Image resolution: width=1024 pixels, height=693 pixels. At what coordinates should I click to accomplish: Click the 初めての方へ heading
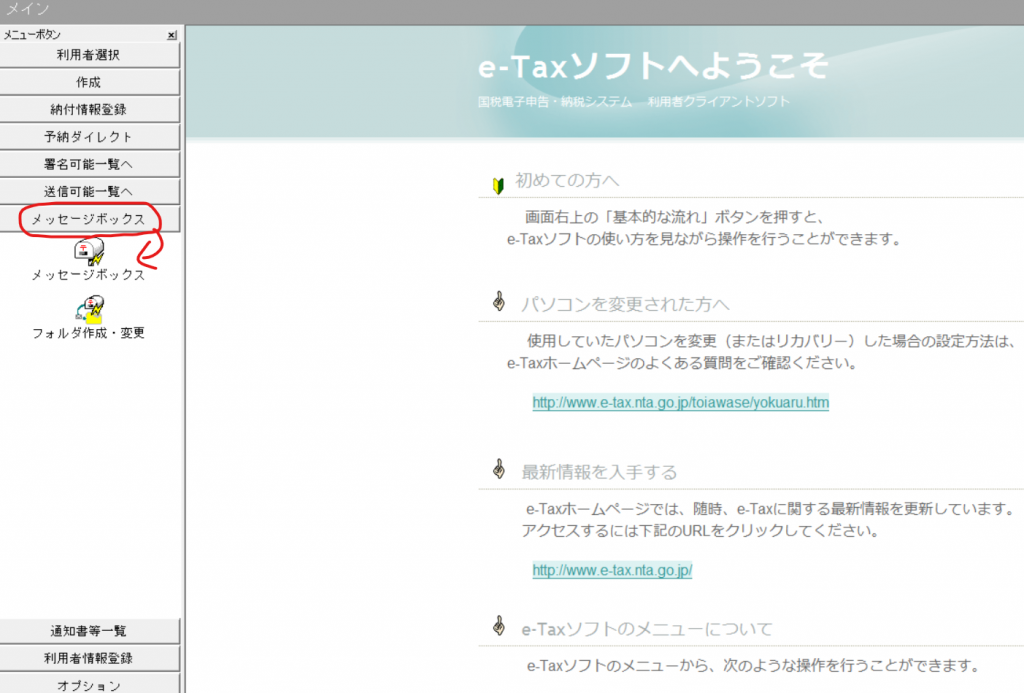click(x=567, y=180)
